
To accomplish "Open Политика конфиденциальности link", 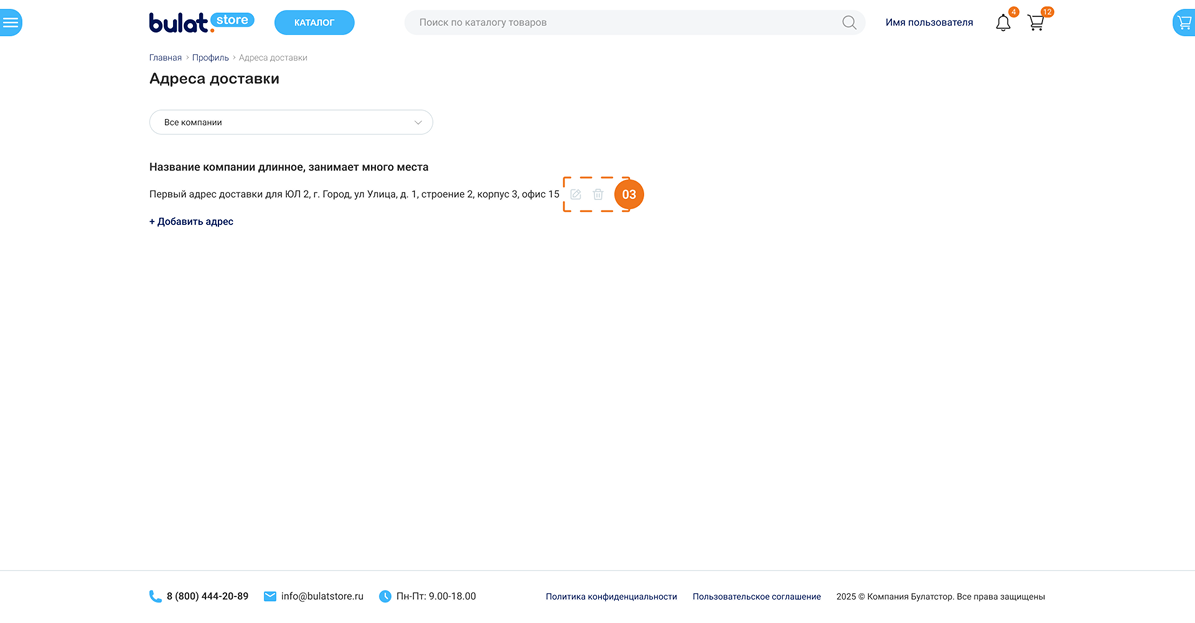I will (611, 597).
